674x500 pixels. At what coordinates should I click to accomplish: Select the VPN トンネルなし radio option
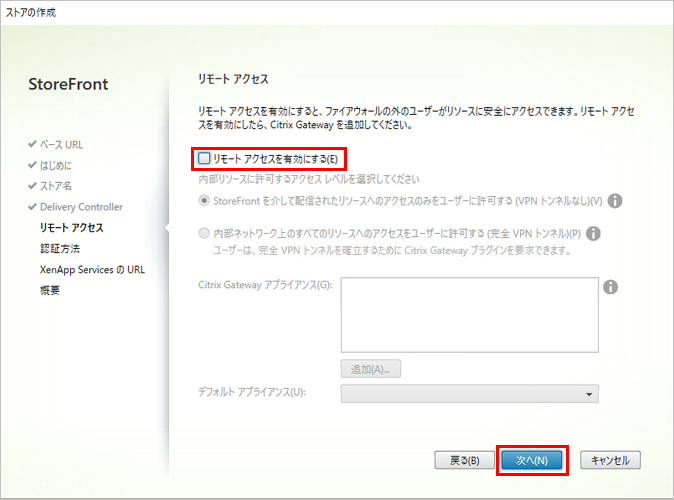click(205, 201)
